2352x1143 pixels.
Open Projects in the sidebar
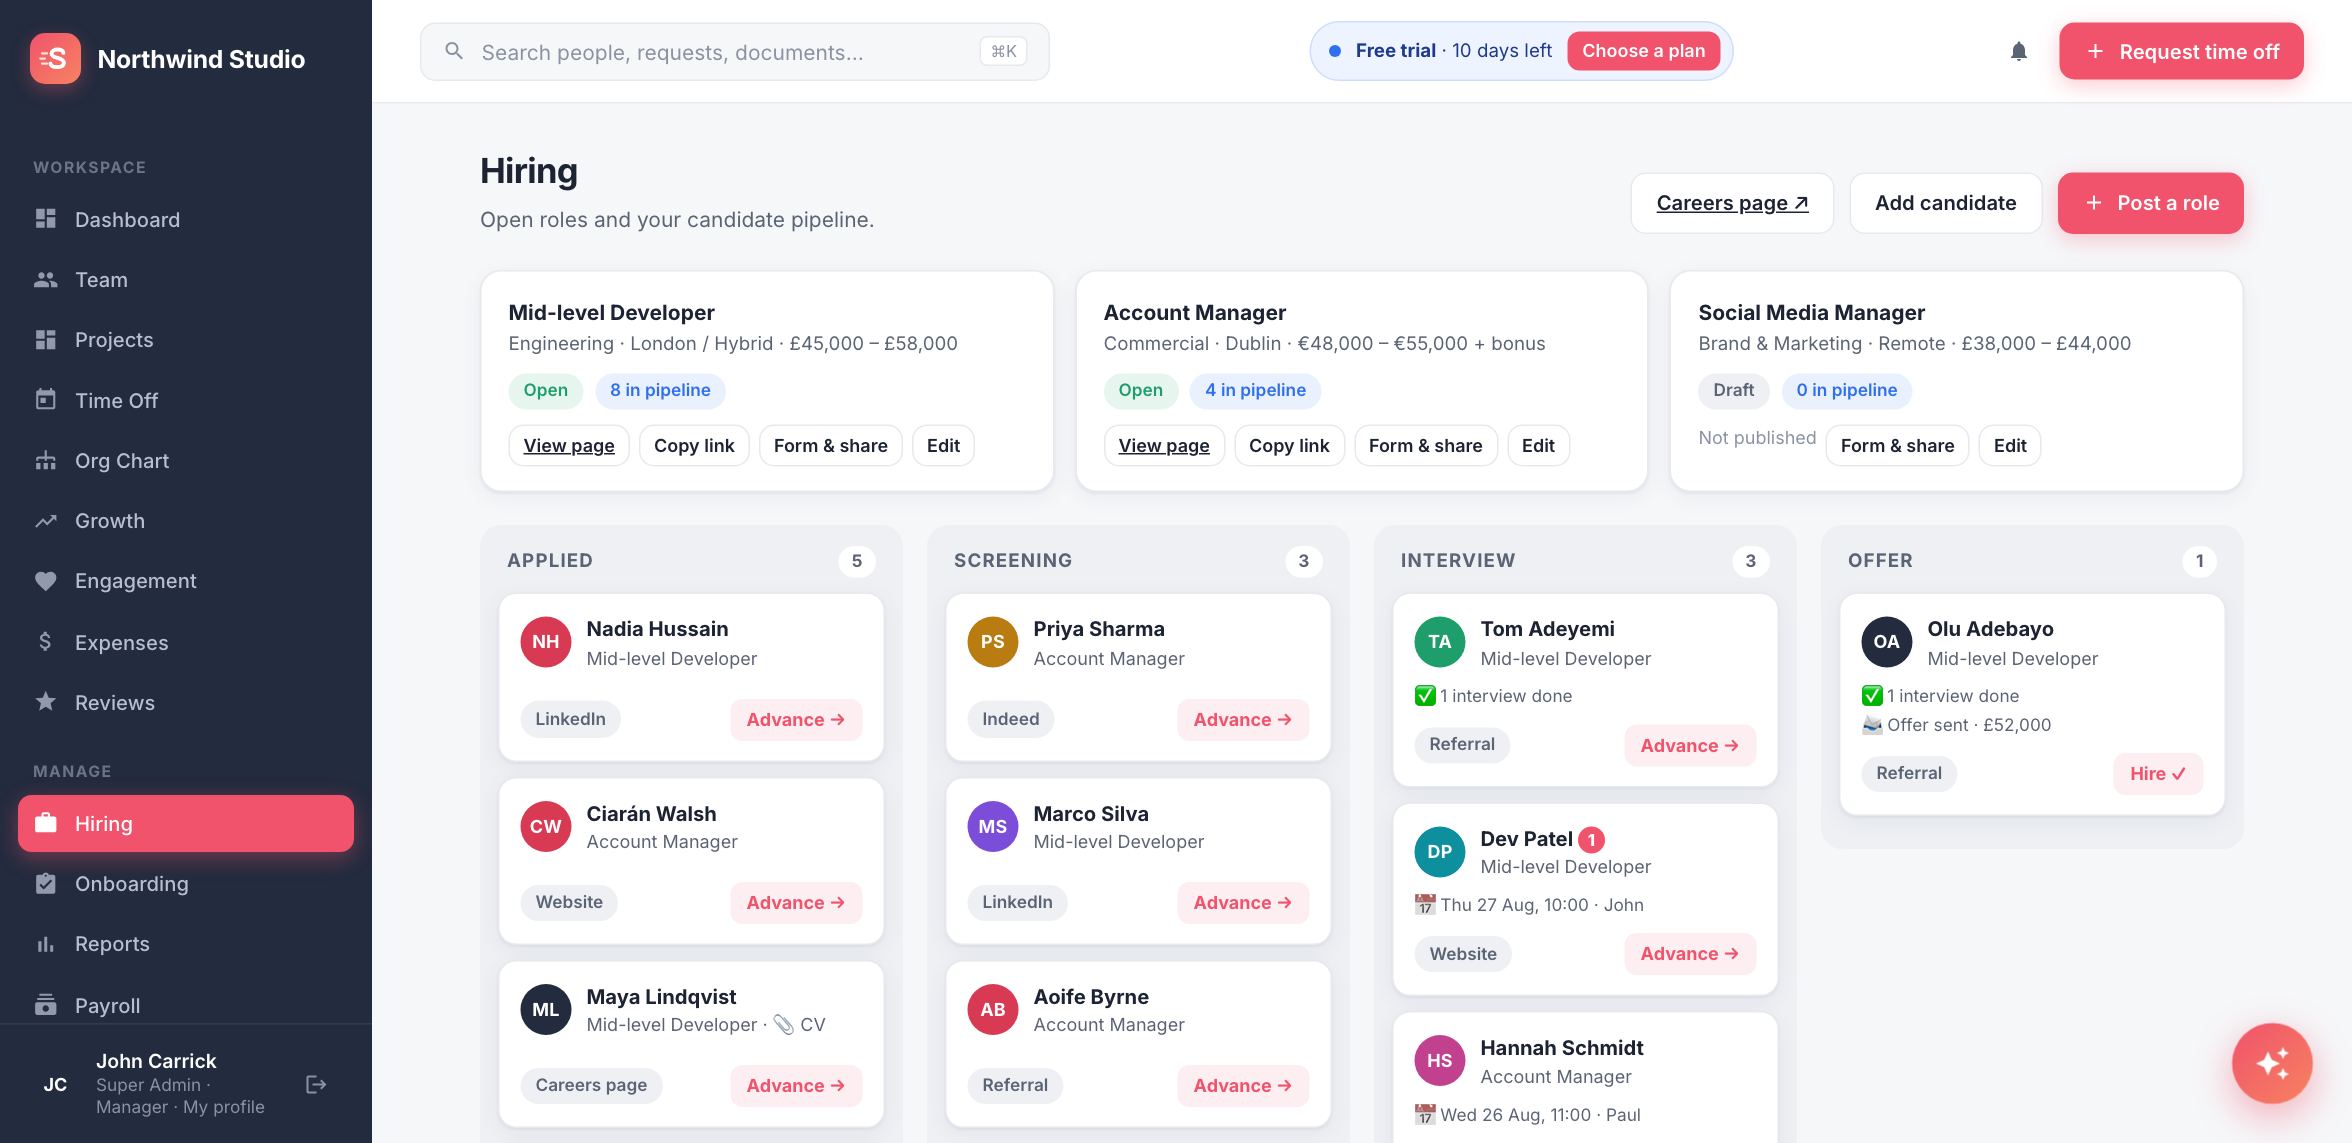[x=186, y=340]
